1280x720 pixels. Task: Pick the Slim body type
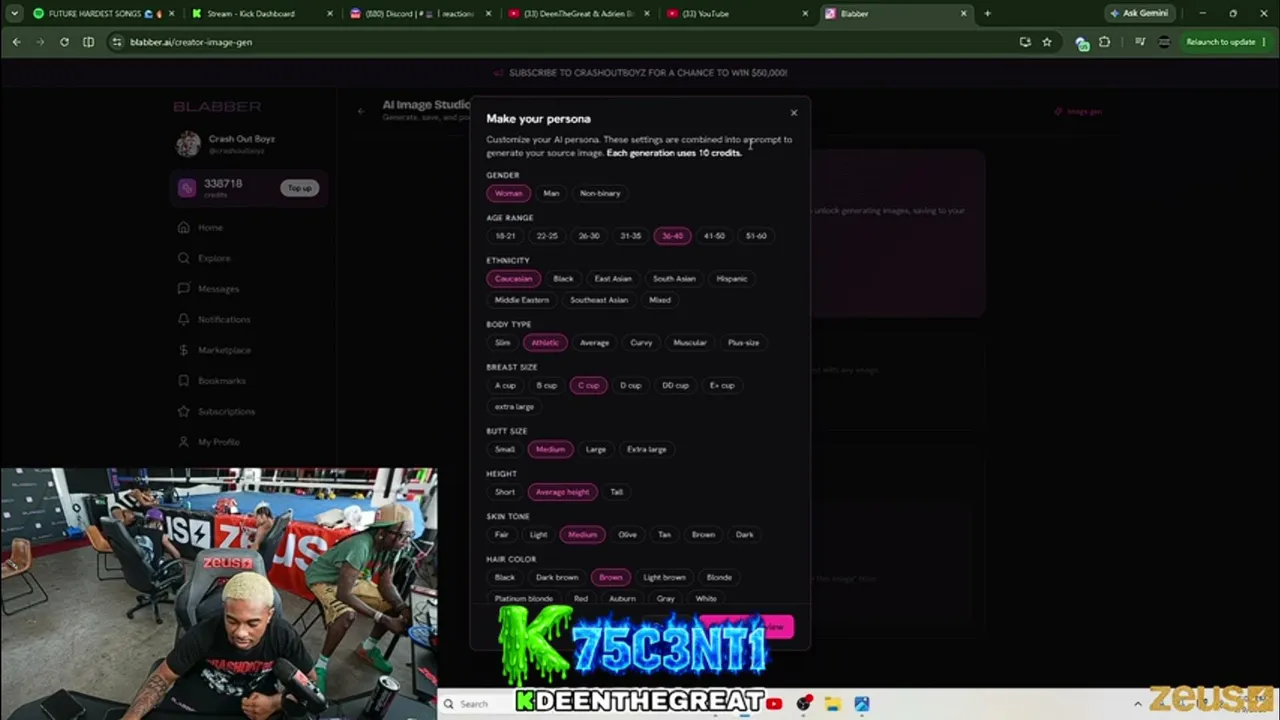pyautogui.click(x=502, y=343)
